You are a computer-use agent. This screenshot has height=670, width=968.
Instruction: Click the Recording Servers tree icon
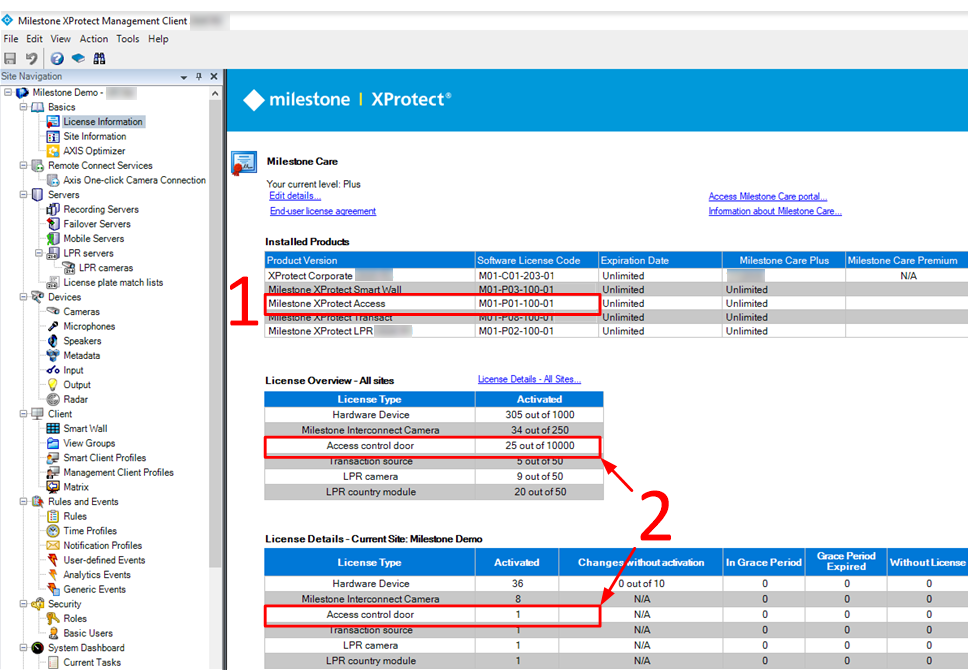pyautogui.click(x=53, y=209)
